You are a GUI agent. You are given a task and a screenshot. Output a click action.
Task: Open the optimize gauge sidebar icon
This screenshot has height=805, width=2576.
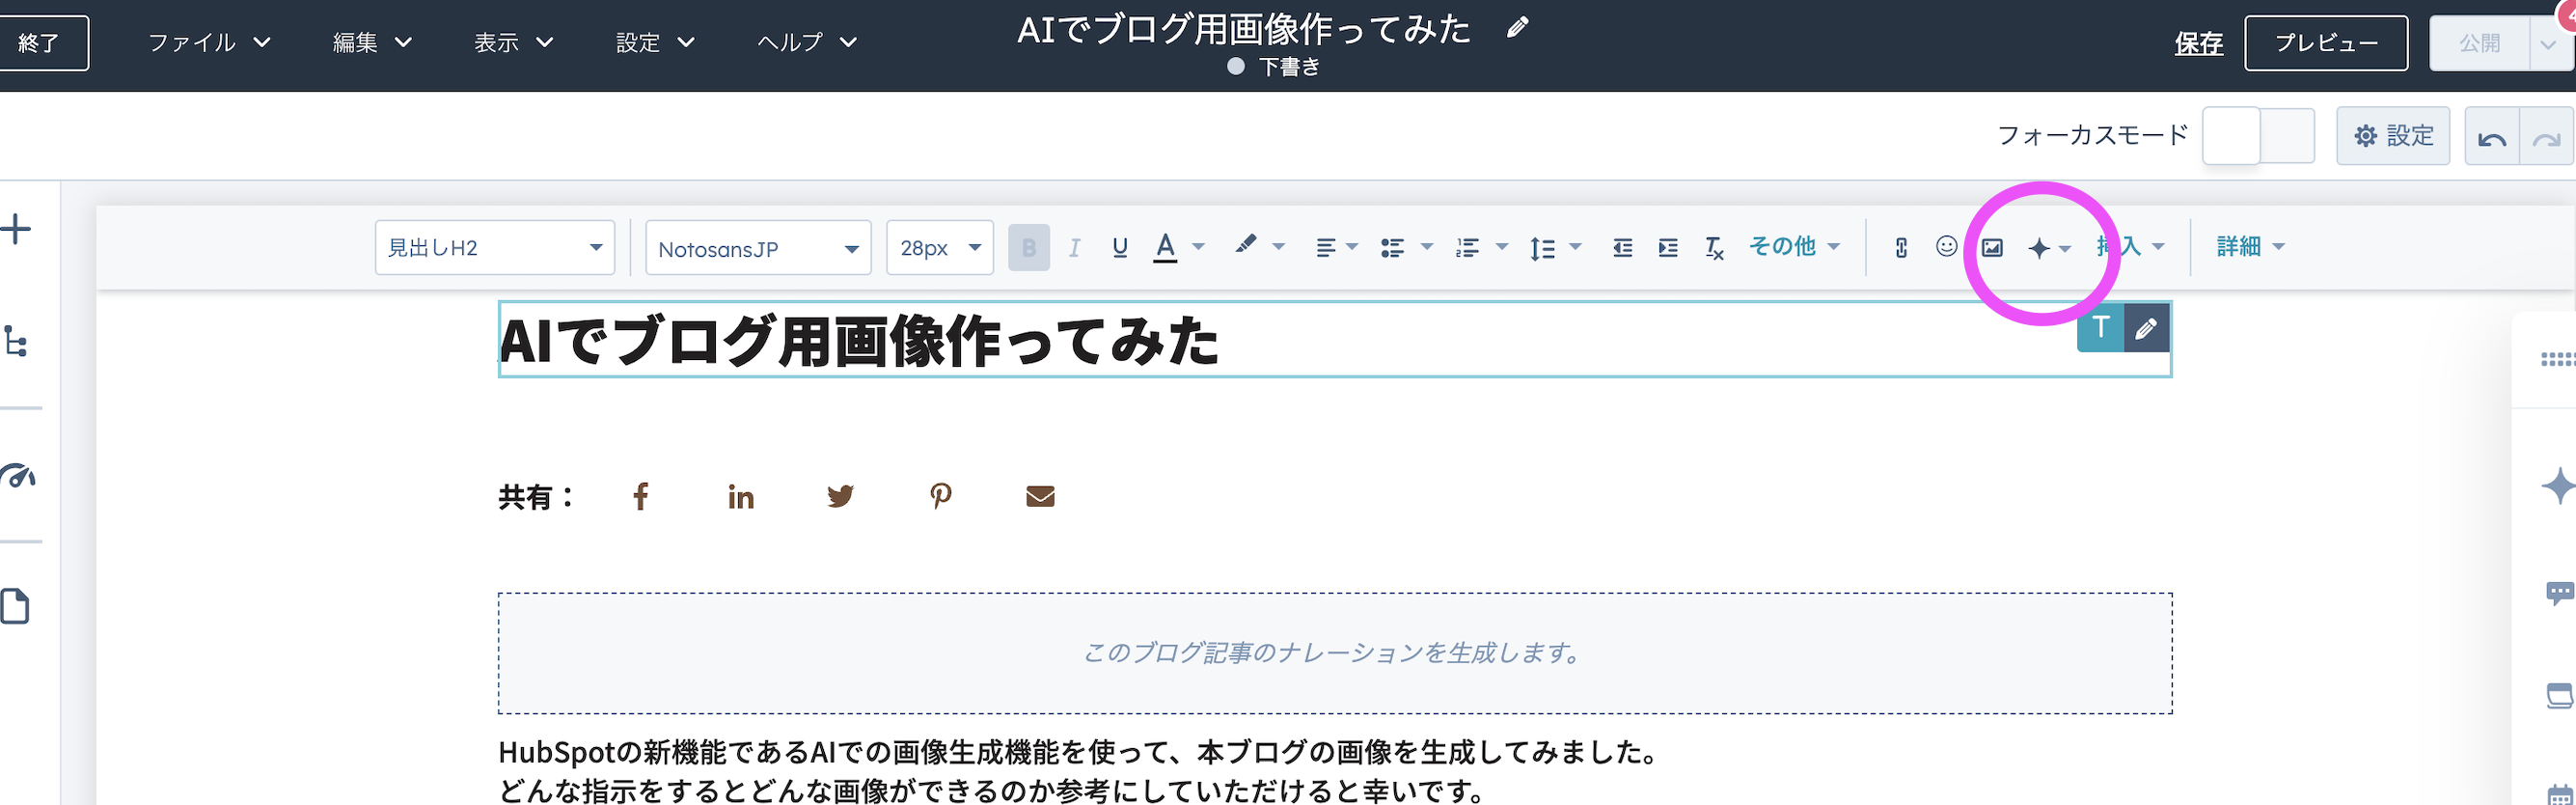[x=18, y=476]
